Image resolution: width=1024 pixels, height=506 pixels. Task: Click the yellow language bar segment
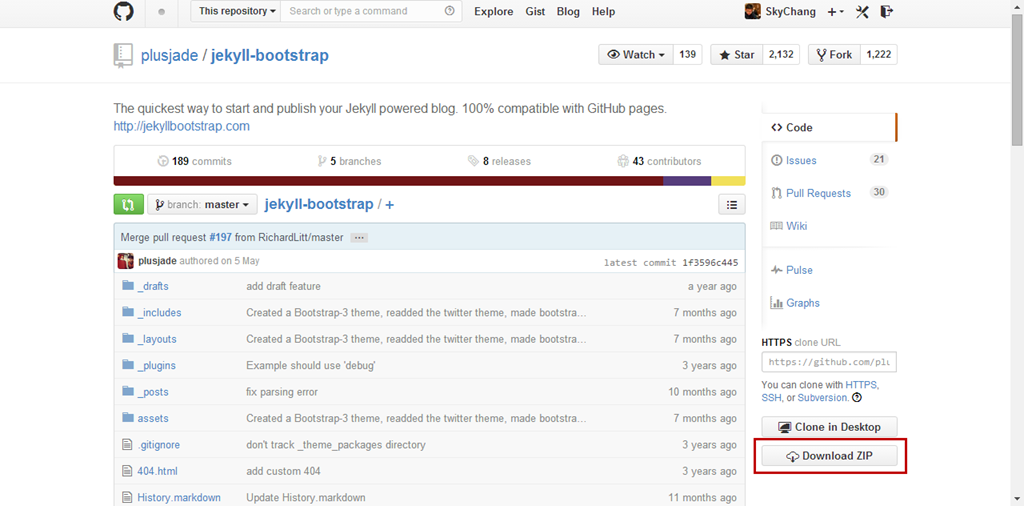(x=728, y=181)
